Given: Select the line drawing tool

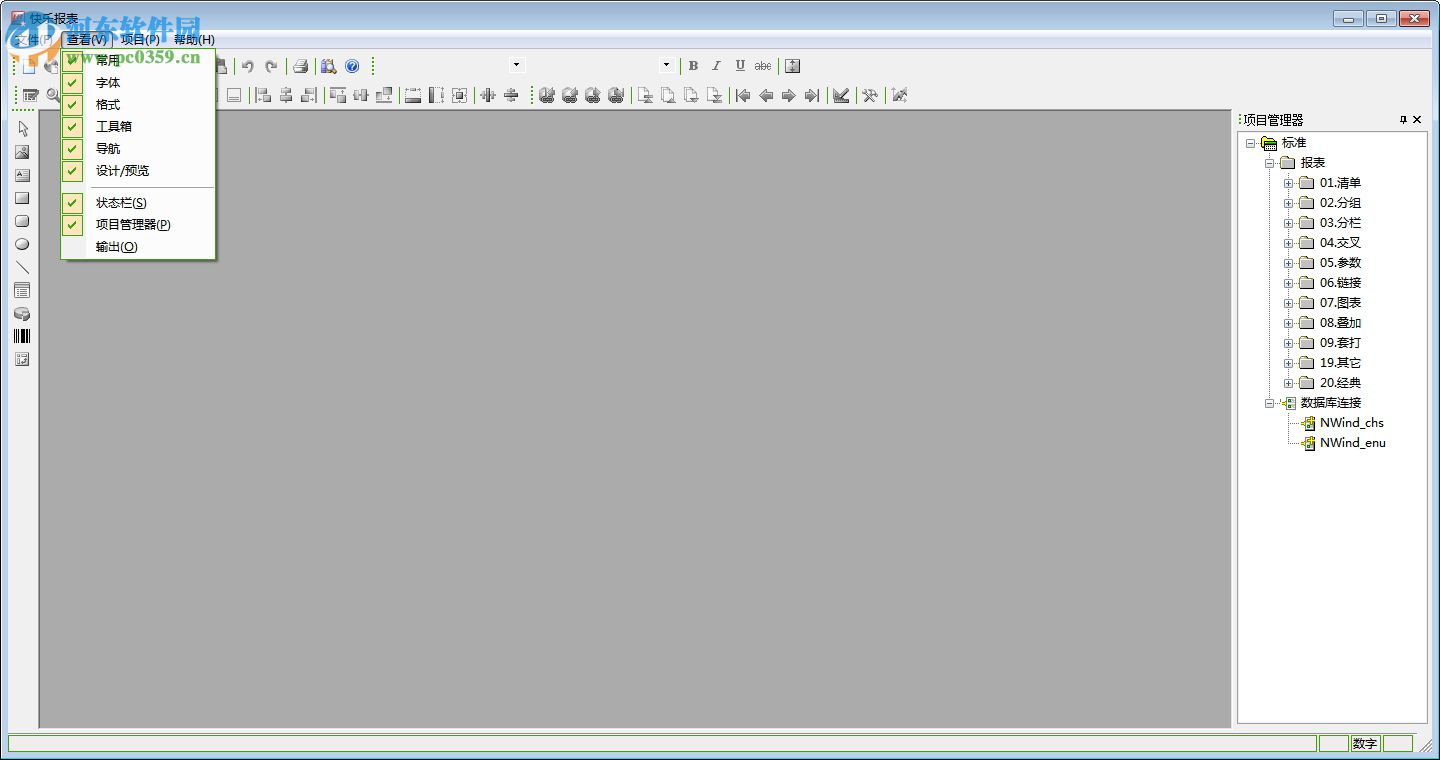Looking at the screenshot, I should point(22,267).
